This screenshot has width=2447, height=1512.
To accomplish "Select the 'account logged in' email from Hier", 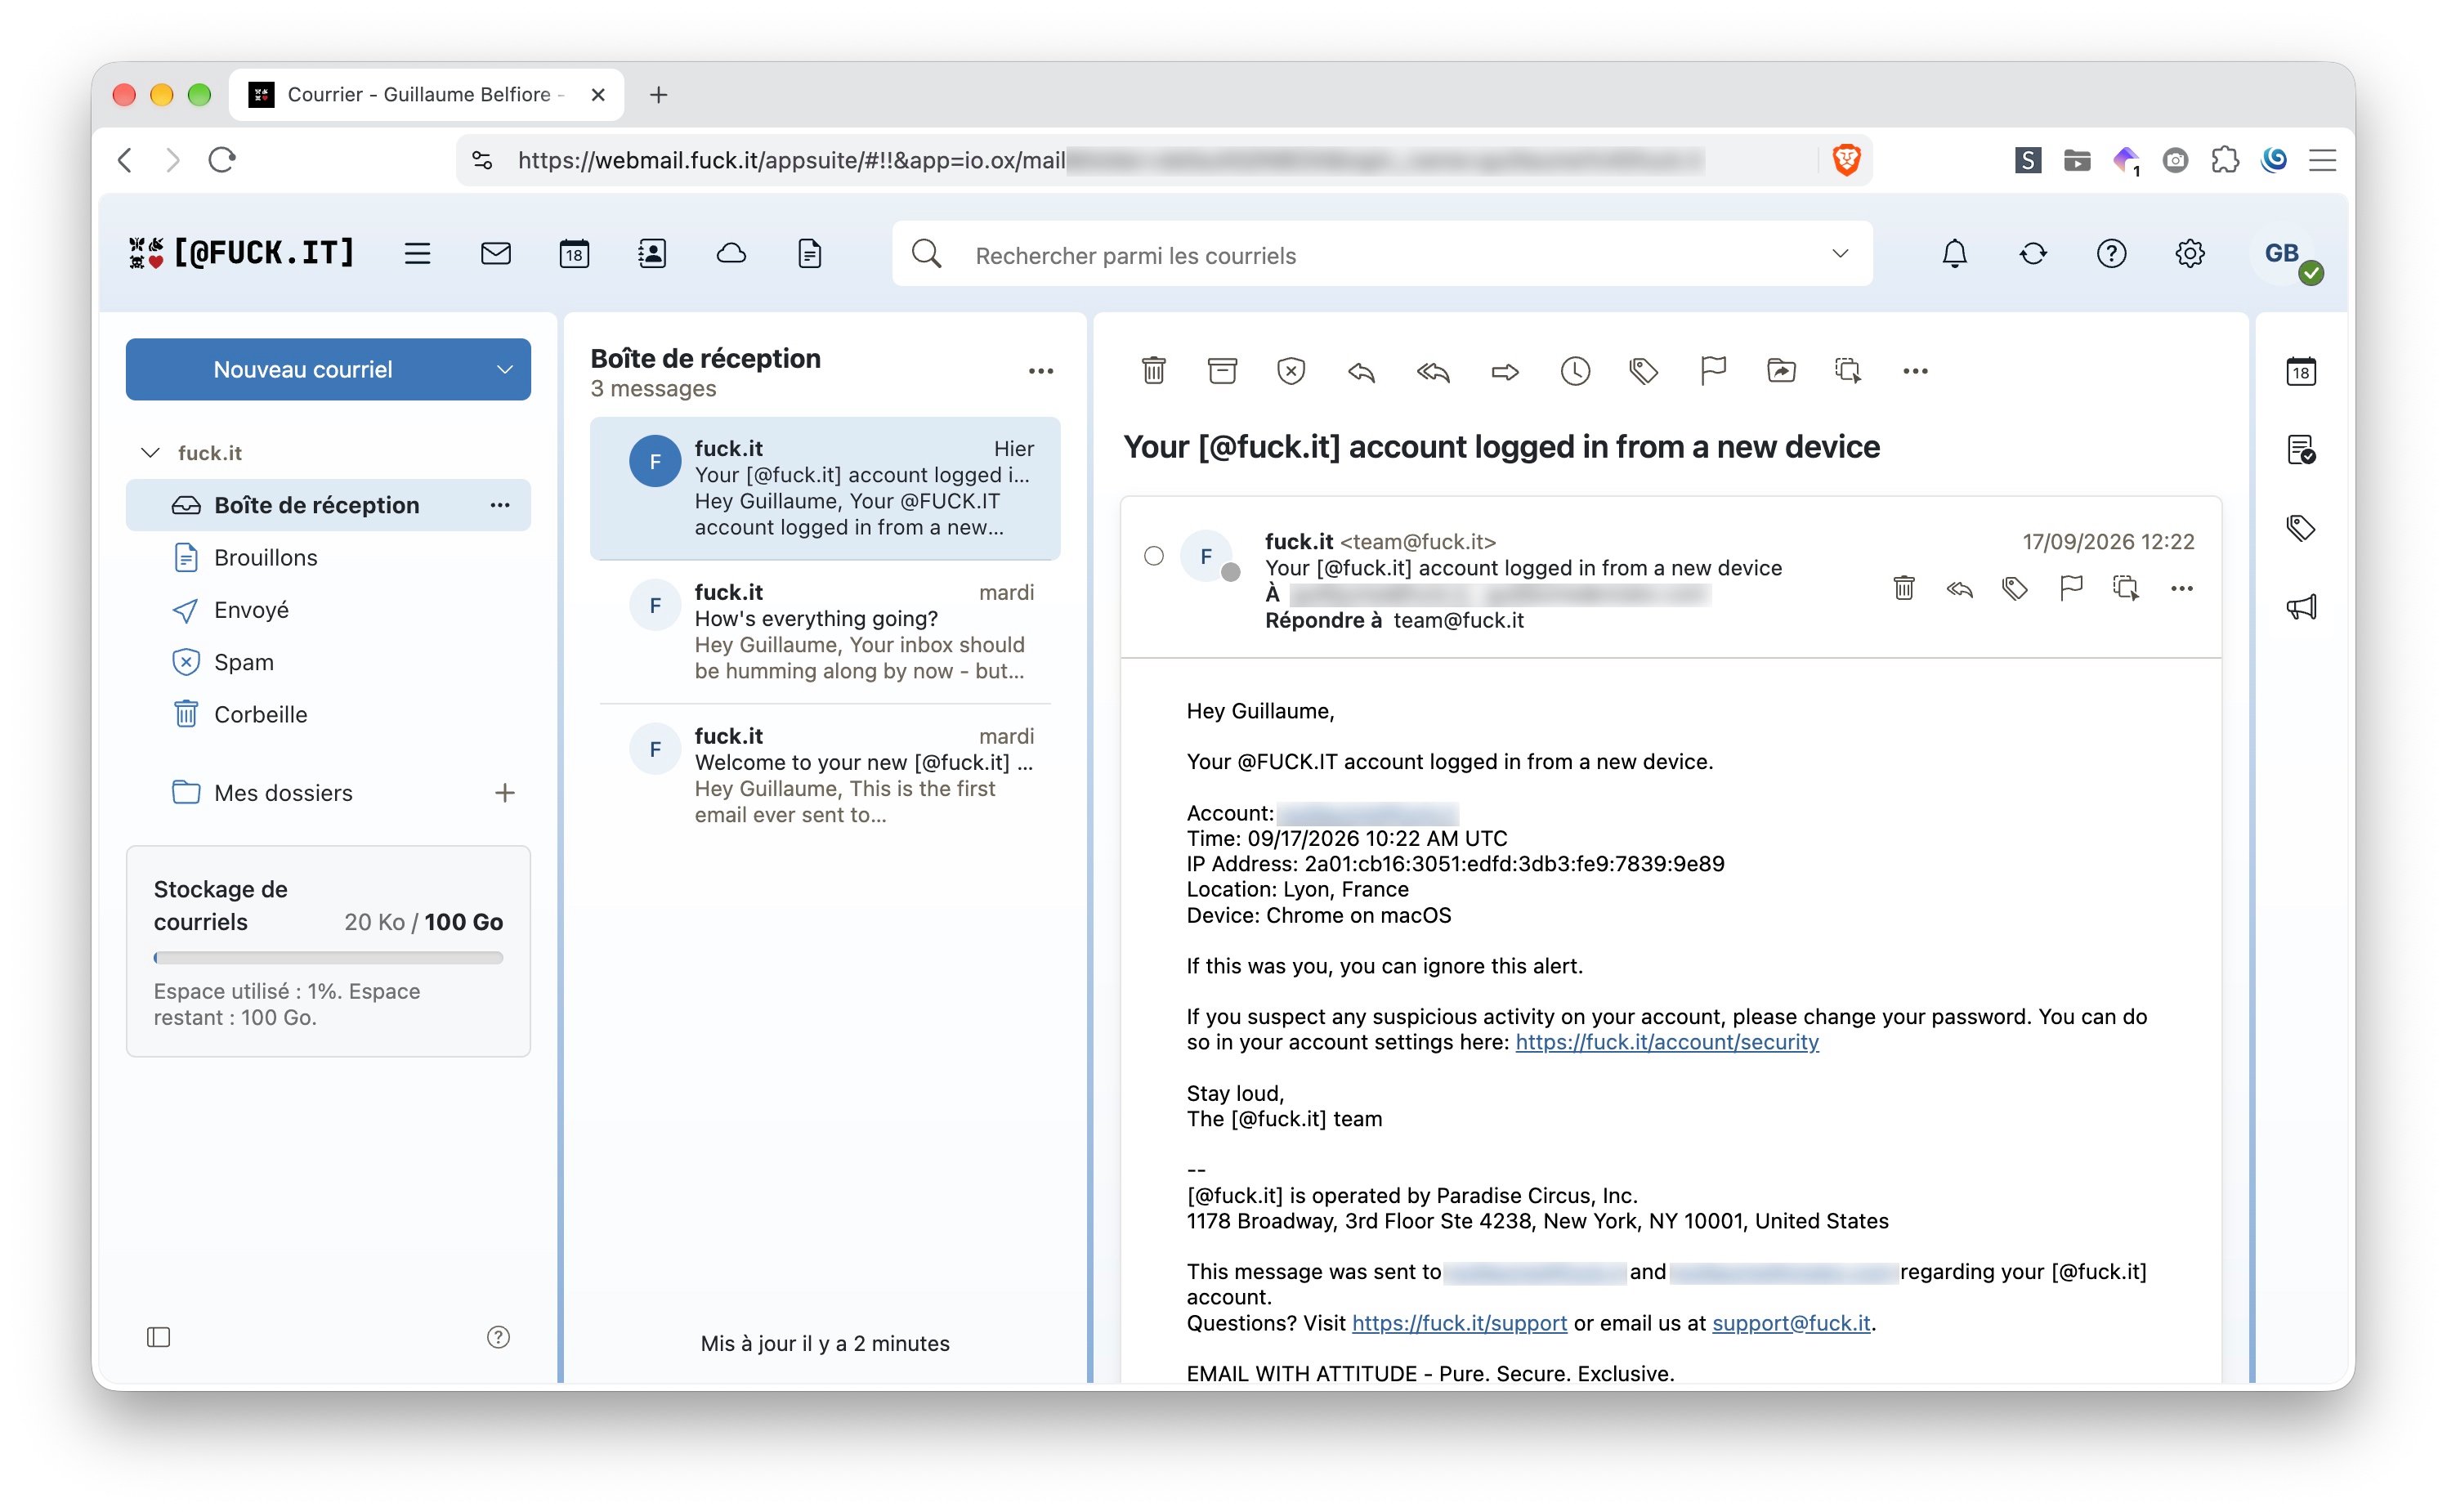I will tap(825, 488).
